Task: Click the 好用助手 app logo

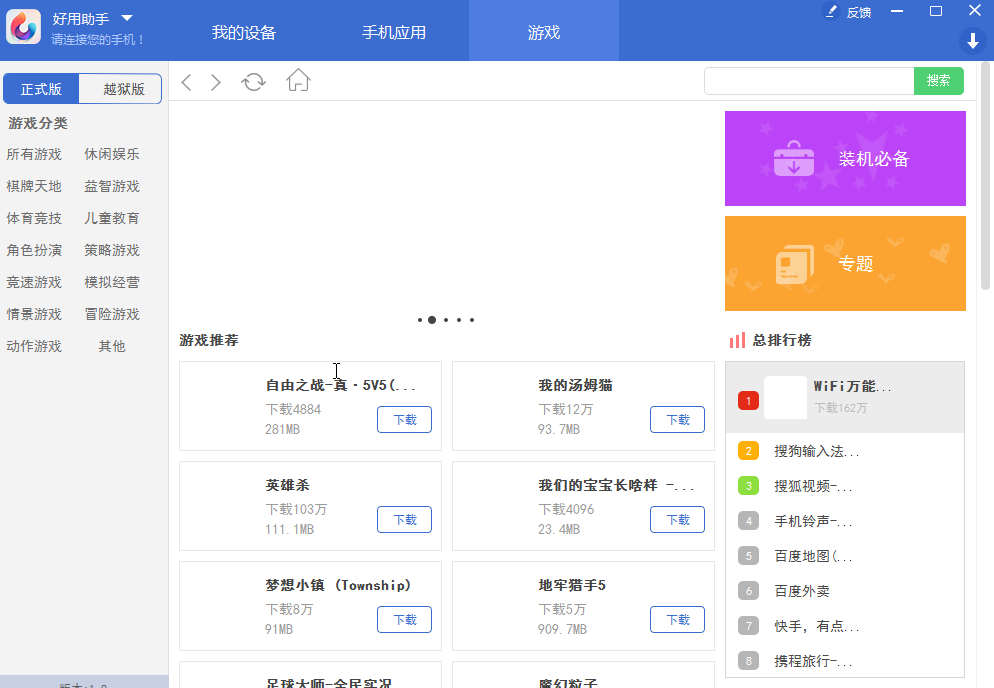Action: pos(23,26)
